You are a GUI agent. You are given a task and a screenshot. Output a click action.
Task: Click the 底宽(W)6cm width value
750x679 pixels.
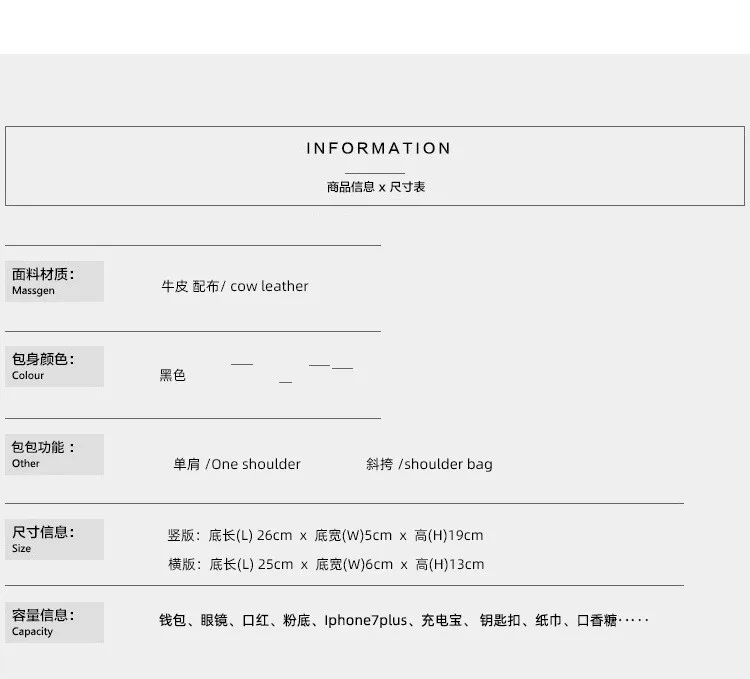point(354,564)
